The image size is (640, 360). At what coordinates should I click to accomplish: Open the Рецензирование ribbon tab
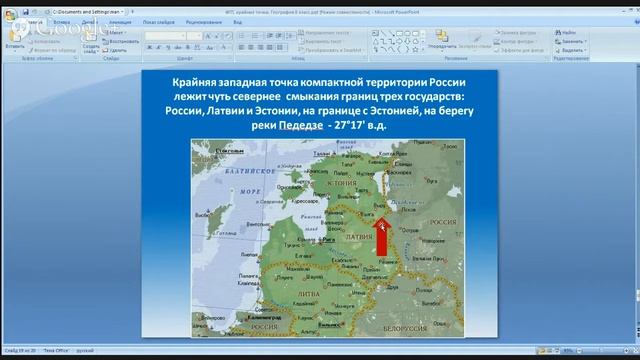(204, 22)
